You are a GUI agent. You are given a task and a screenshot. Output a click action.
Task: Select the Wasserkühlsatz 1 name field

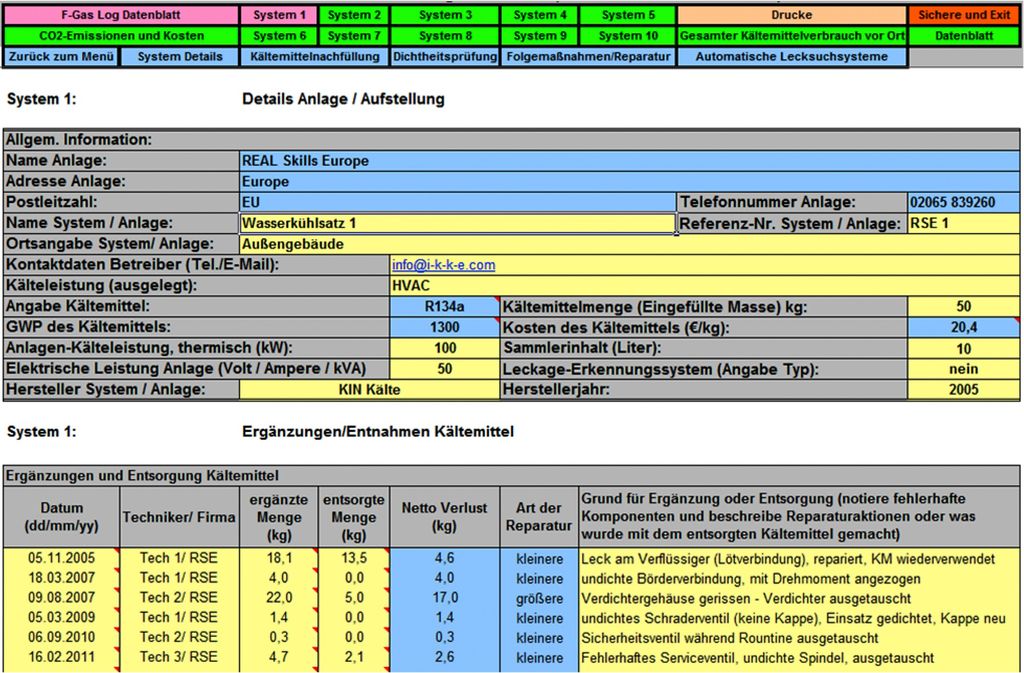click(456, 223)
